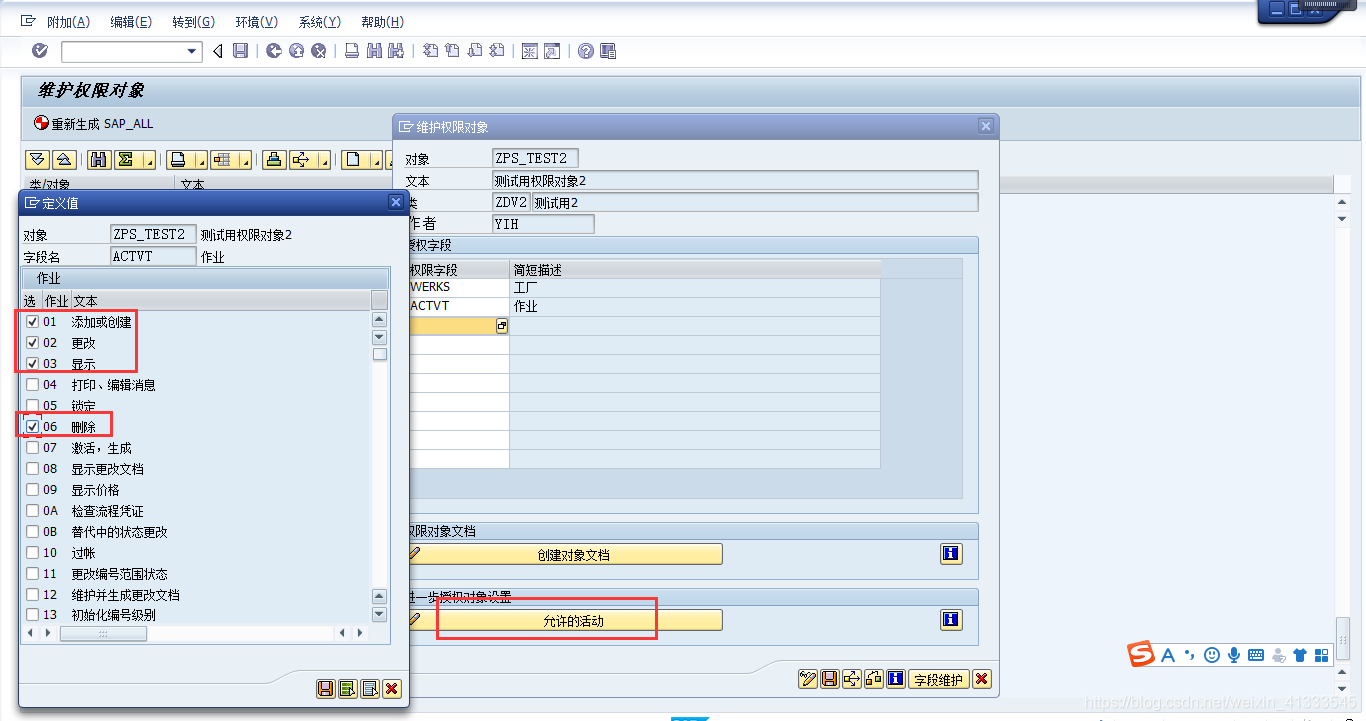Check activity 04 打印、编辑消息
The image size is (1366, 721).
click(33, 385)
